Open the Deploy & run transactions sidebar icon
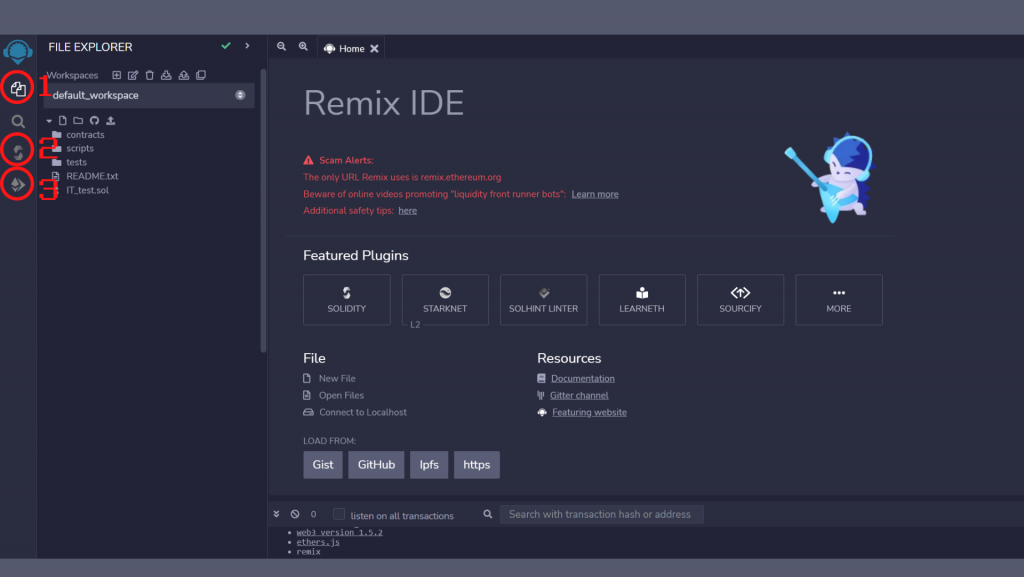Image resolution: width=1024 pixels, height=577 pixels. pos(18,184)
